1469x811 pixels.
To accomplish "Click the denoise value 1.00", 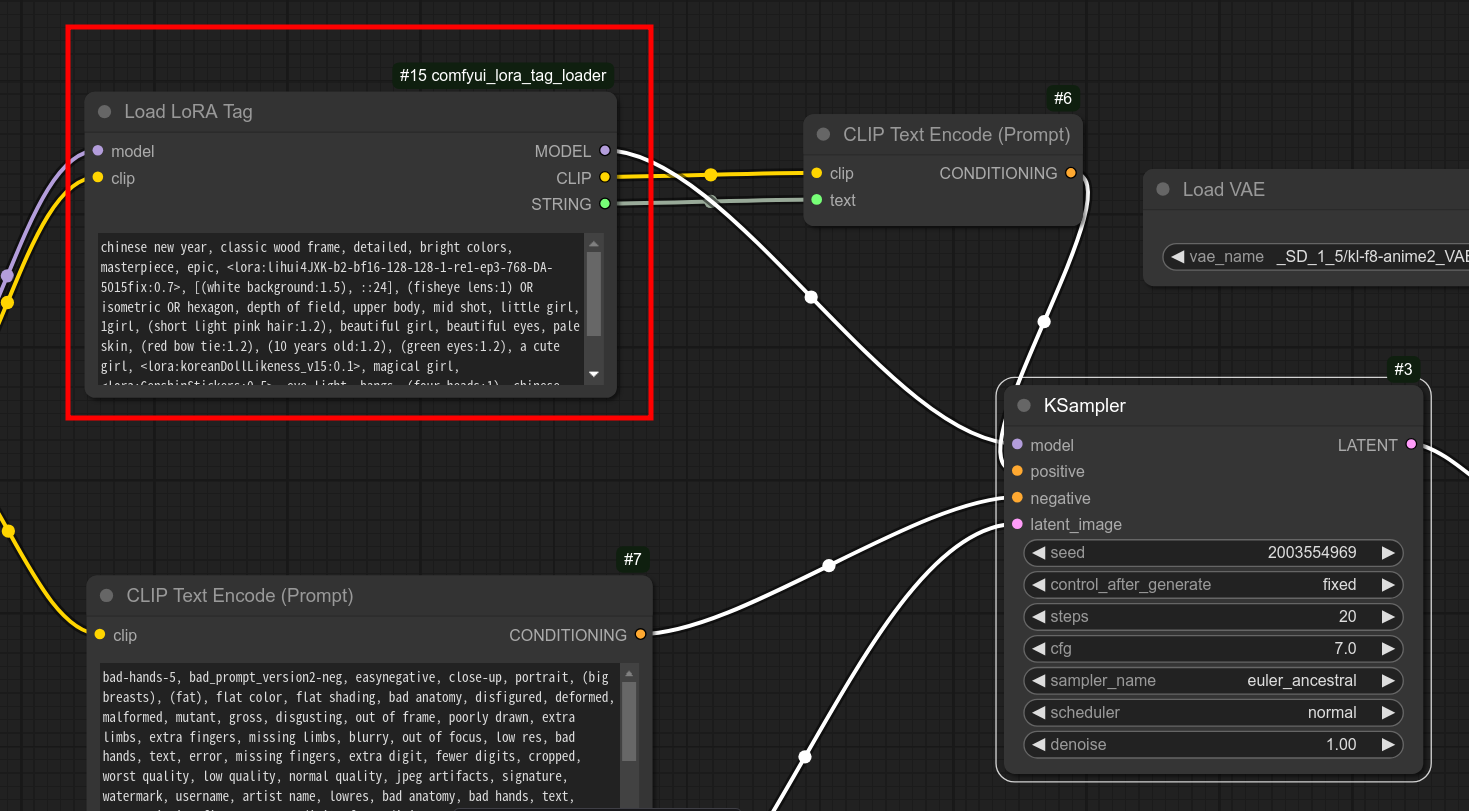I will click(x=1341, y=745).
